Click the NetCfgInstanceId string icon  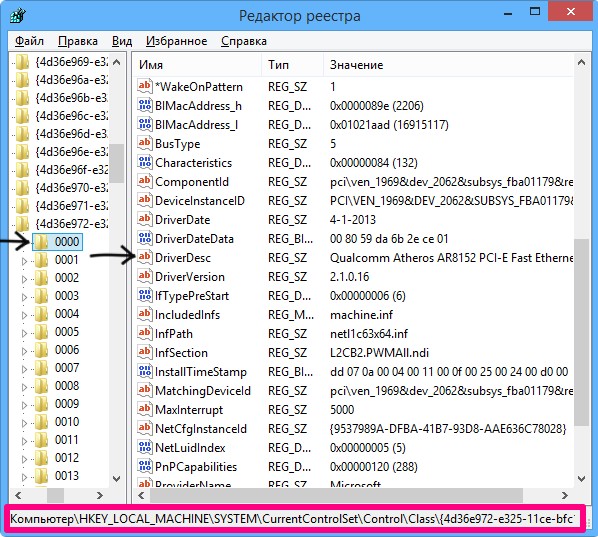coord(144,428)
